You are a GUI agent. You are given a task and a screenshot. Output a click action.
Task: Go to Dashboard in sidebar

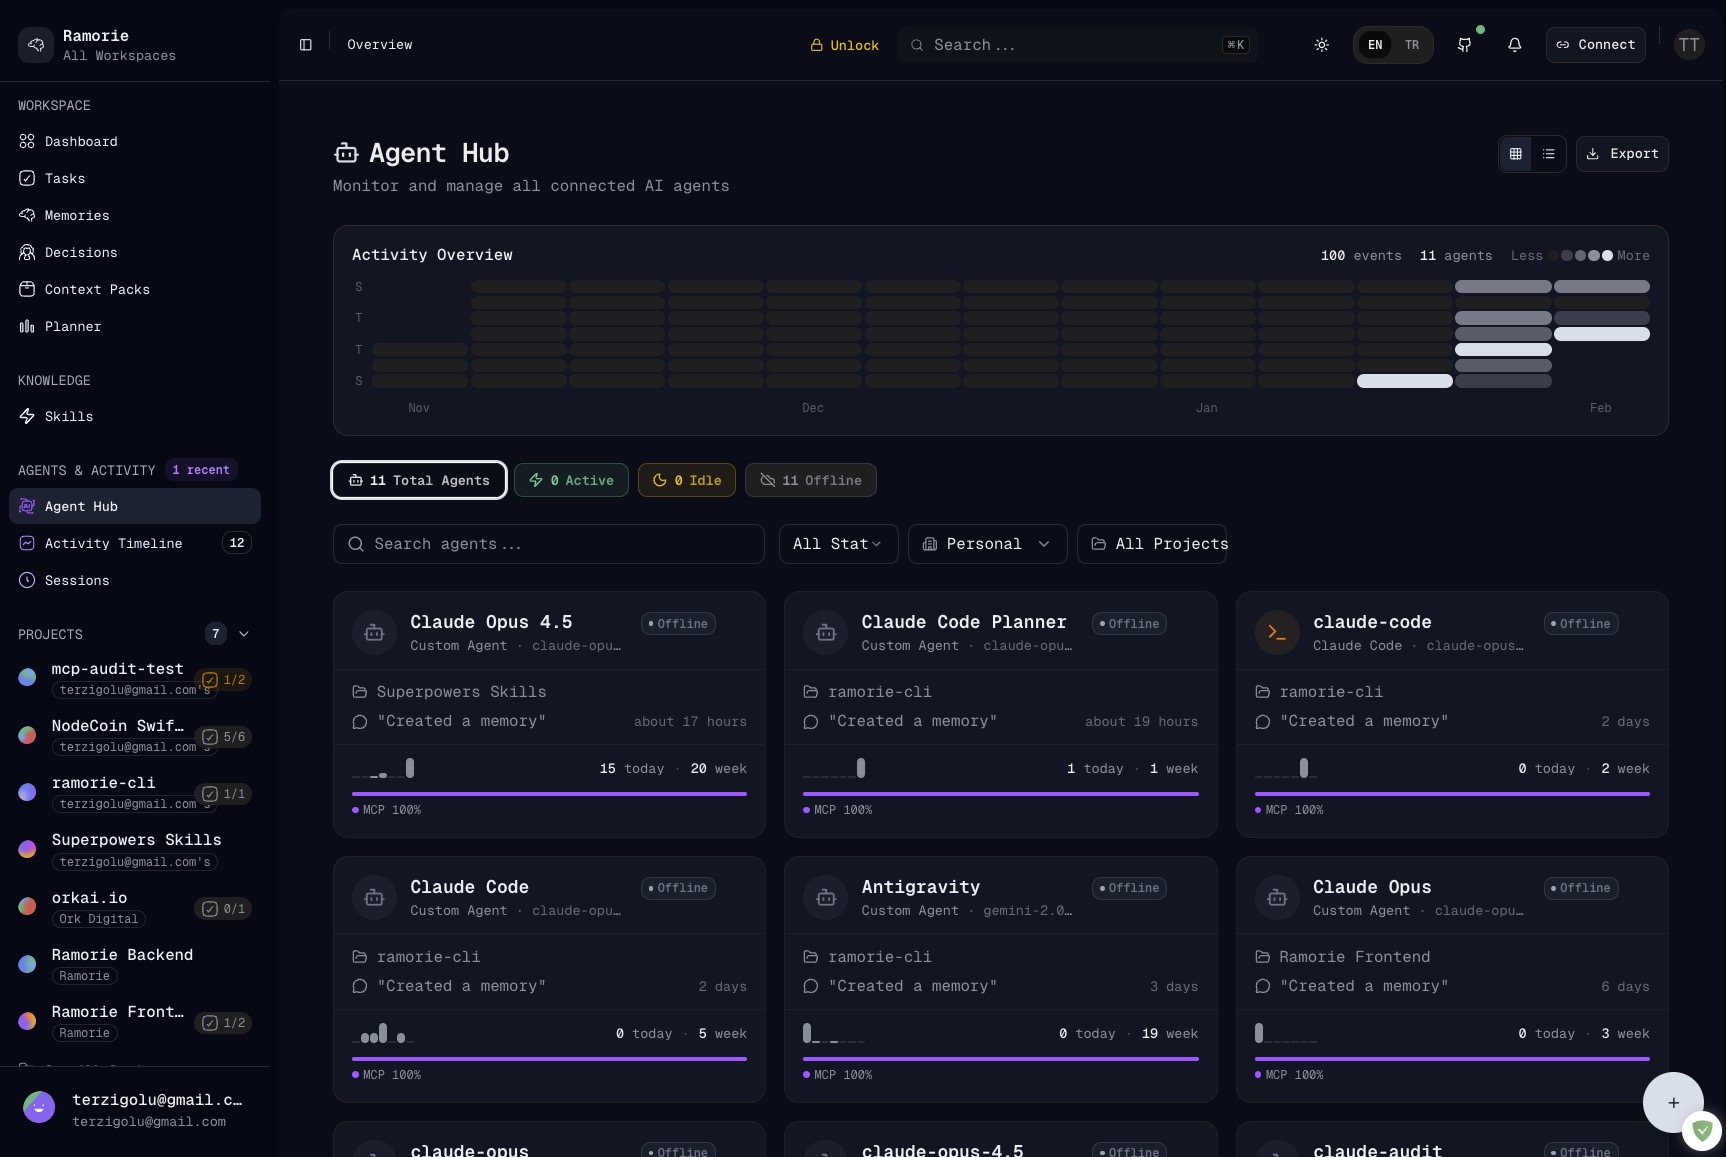pyautogui.click(x=81, y=142)
